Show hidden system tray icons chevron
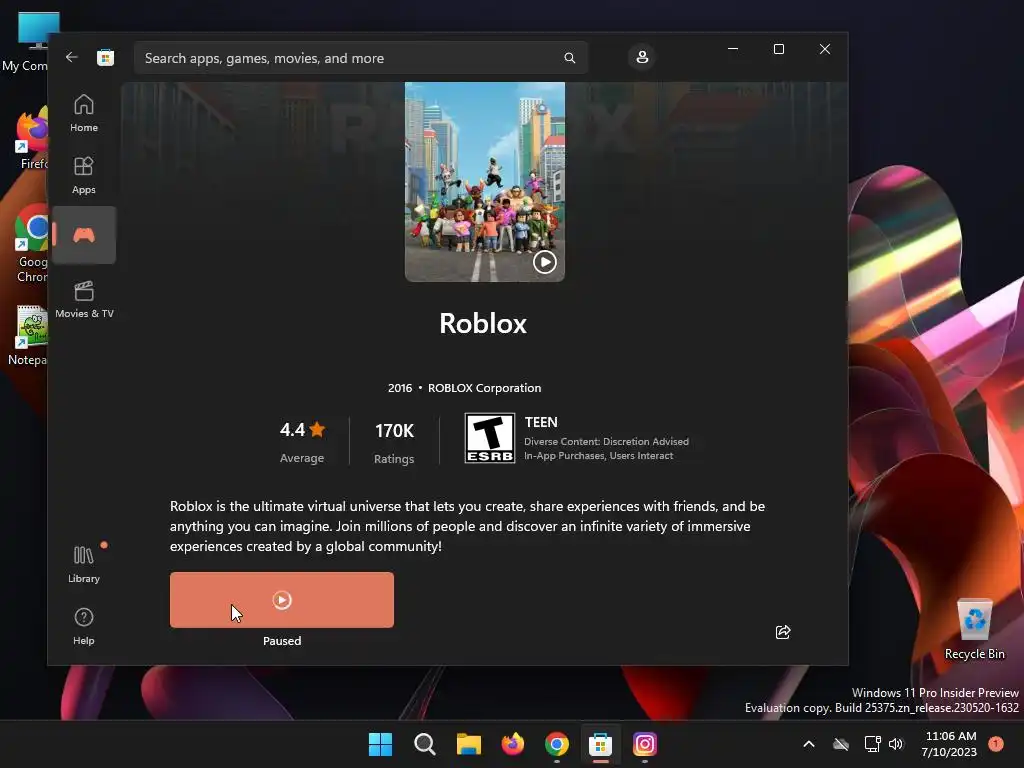The height and width of the screenshot is (768, 1024). click(x=808, y=744)
